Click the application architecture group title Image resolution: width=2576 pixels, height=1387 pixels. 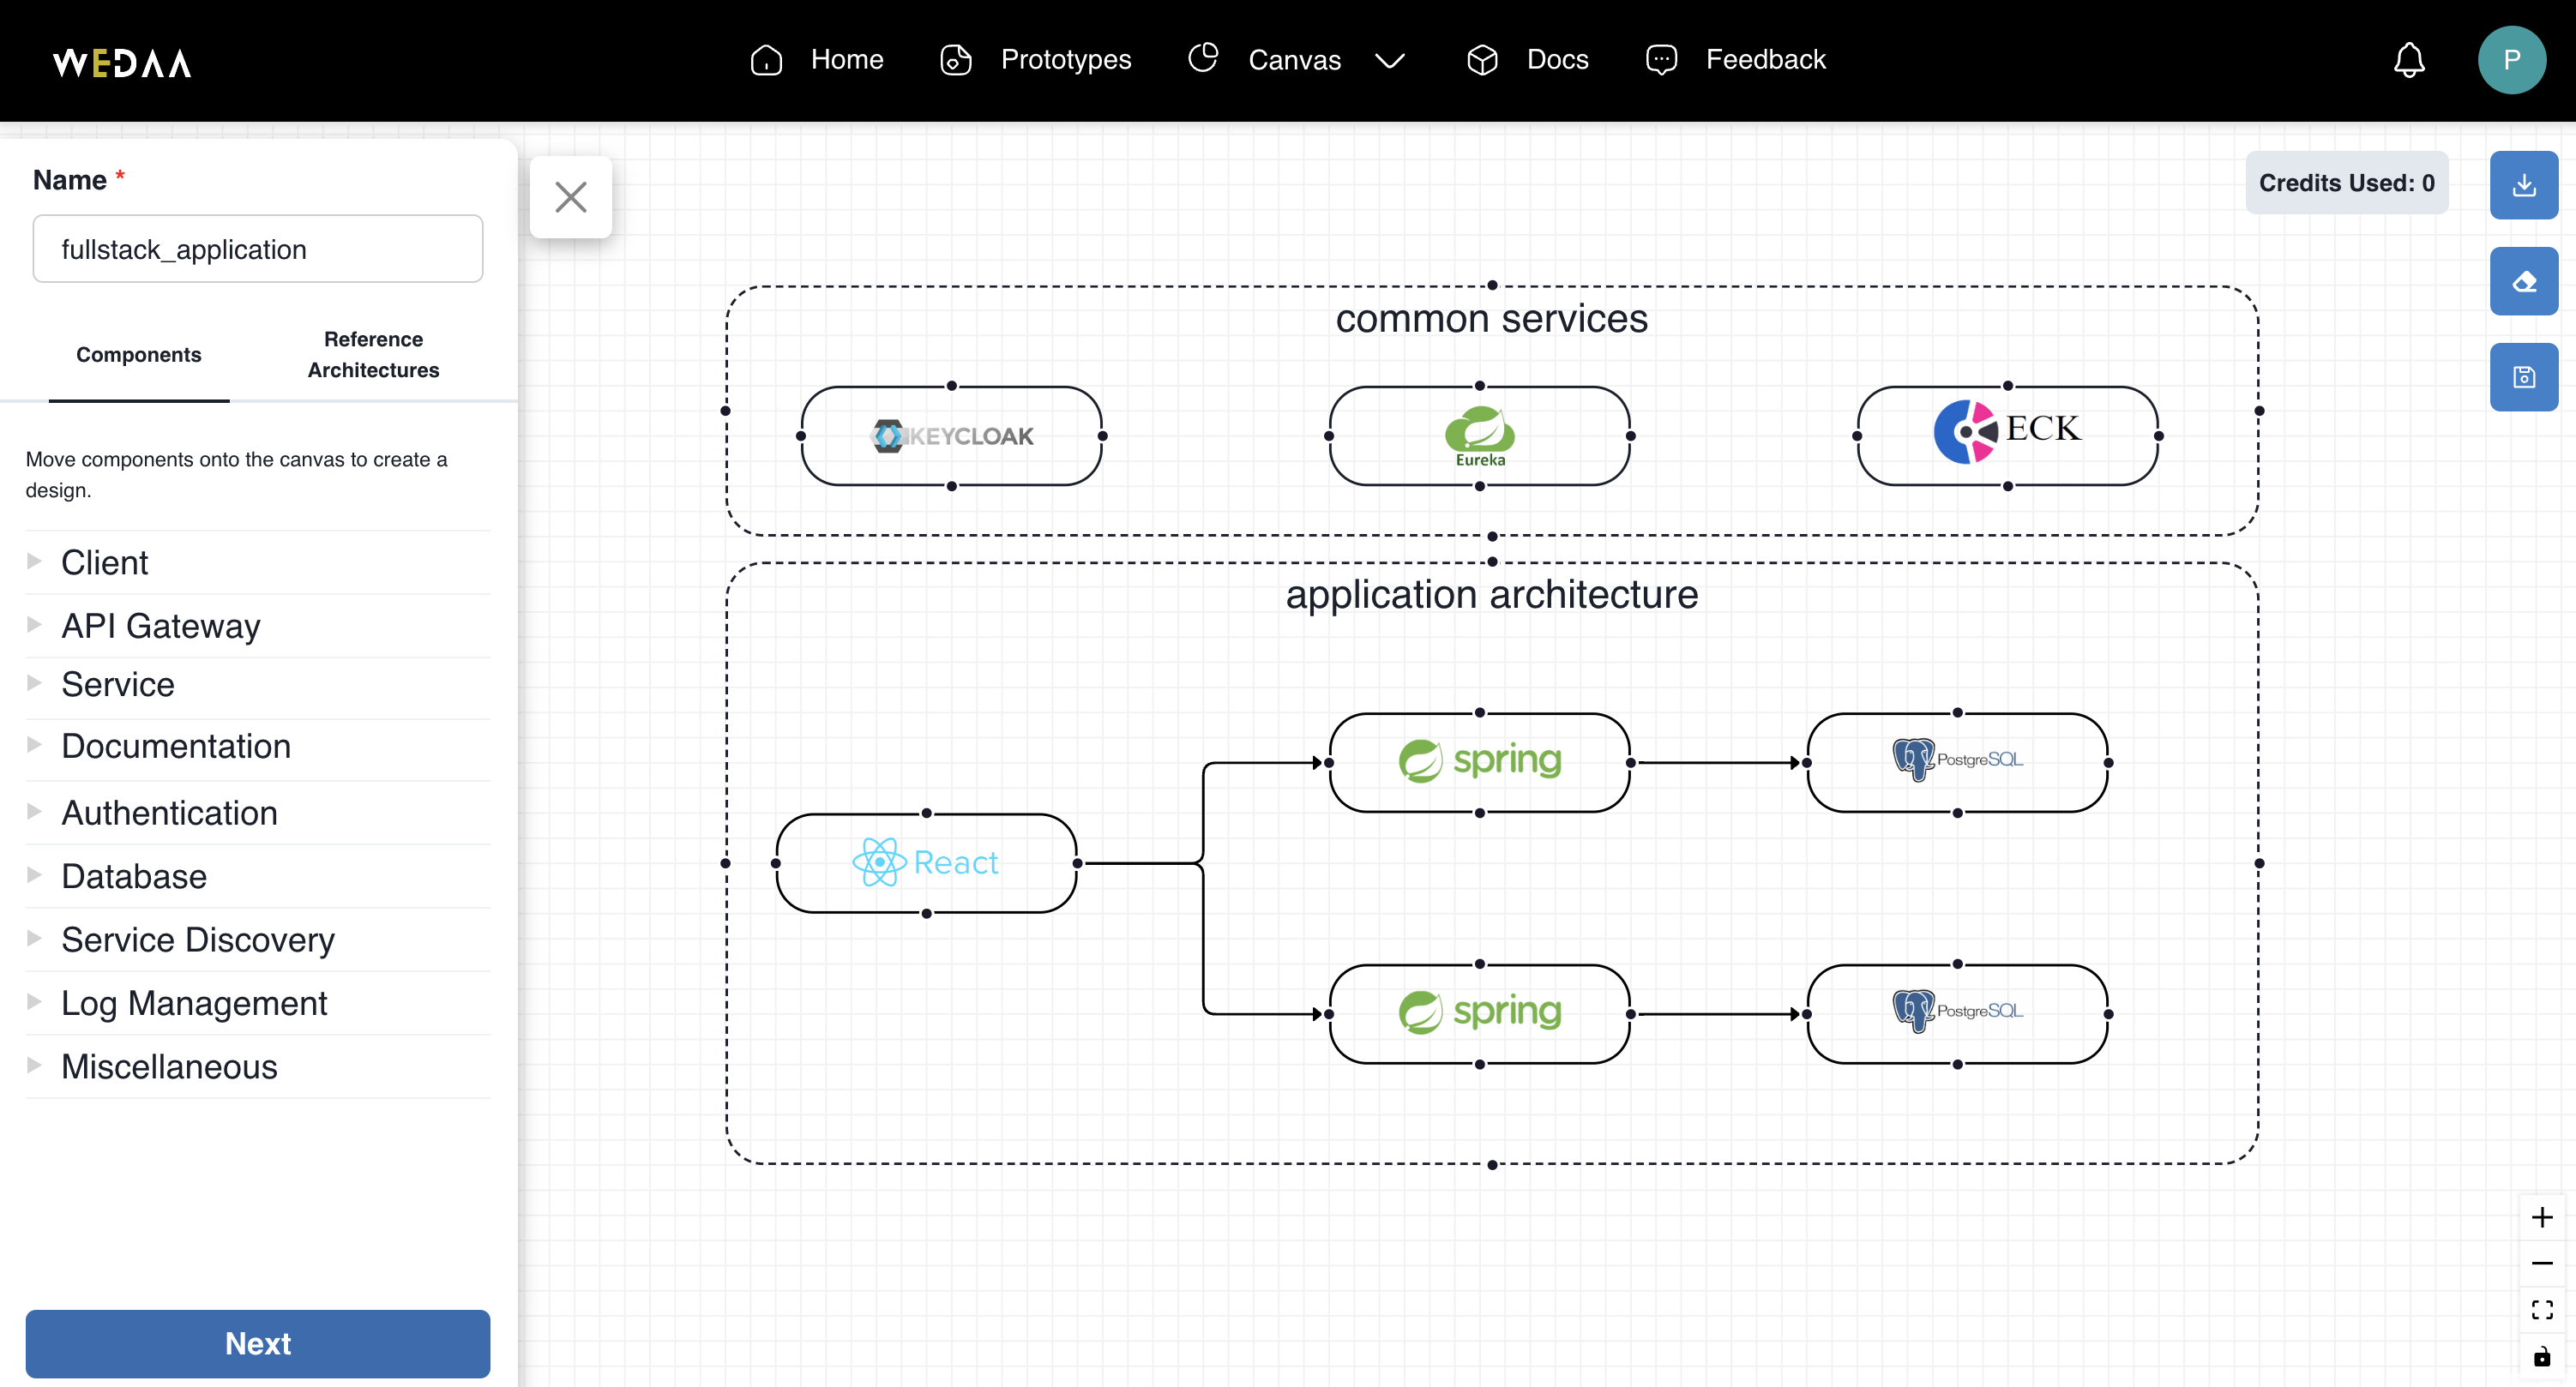(x=1491, y=595)
